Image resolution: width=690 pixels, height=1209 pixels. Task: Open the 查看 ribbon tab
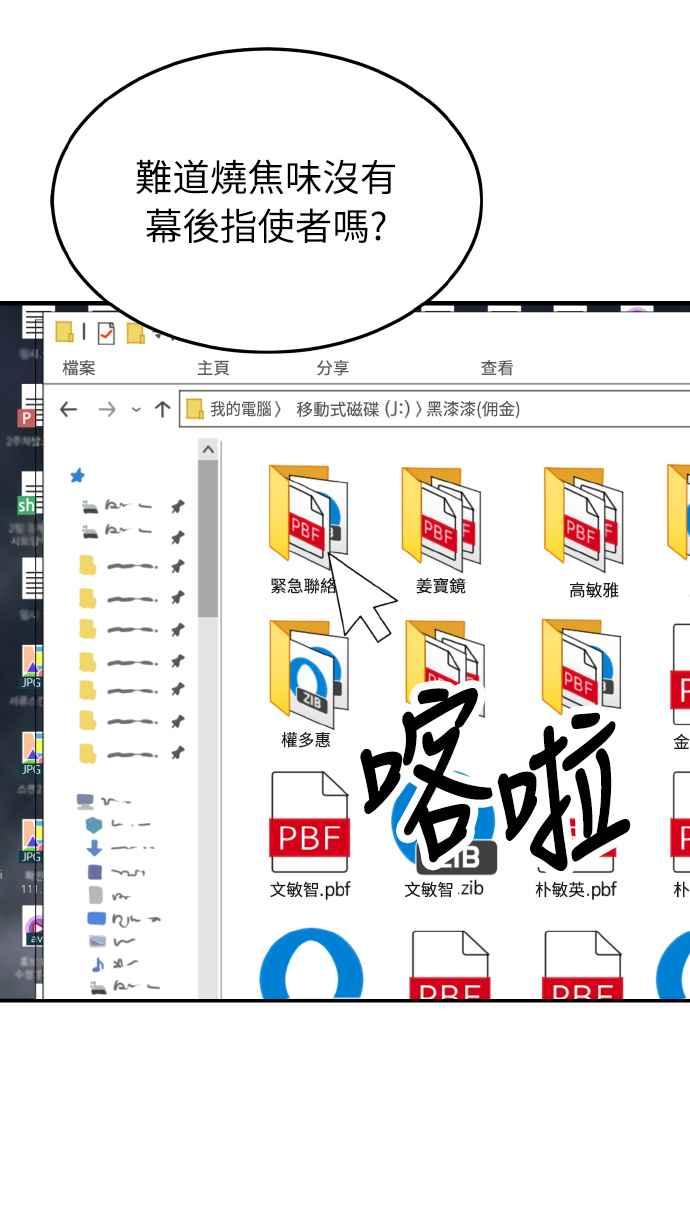coord(497,368)
